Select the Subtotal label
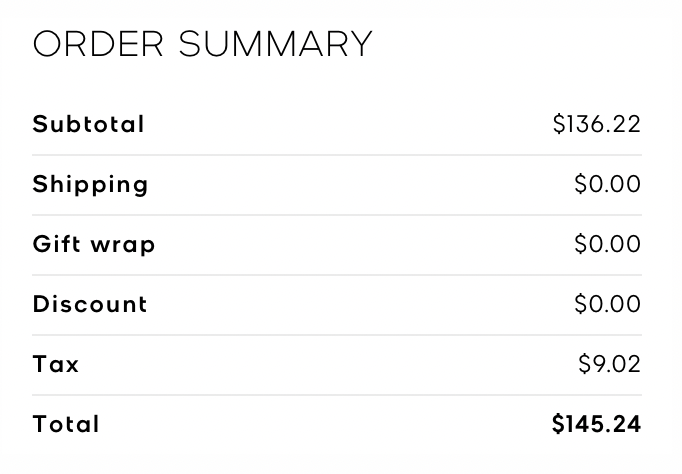This screenshot has height=474, width=682. pos(89,124)
